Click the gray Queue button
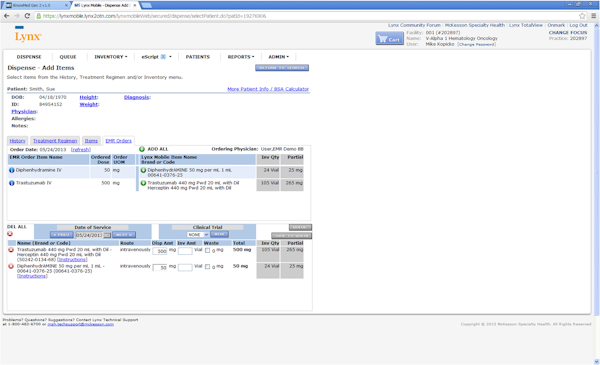This screenshot has width=600, height=365. click(300, 227)
